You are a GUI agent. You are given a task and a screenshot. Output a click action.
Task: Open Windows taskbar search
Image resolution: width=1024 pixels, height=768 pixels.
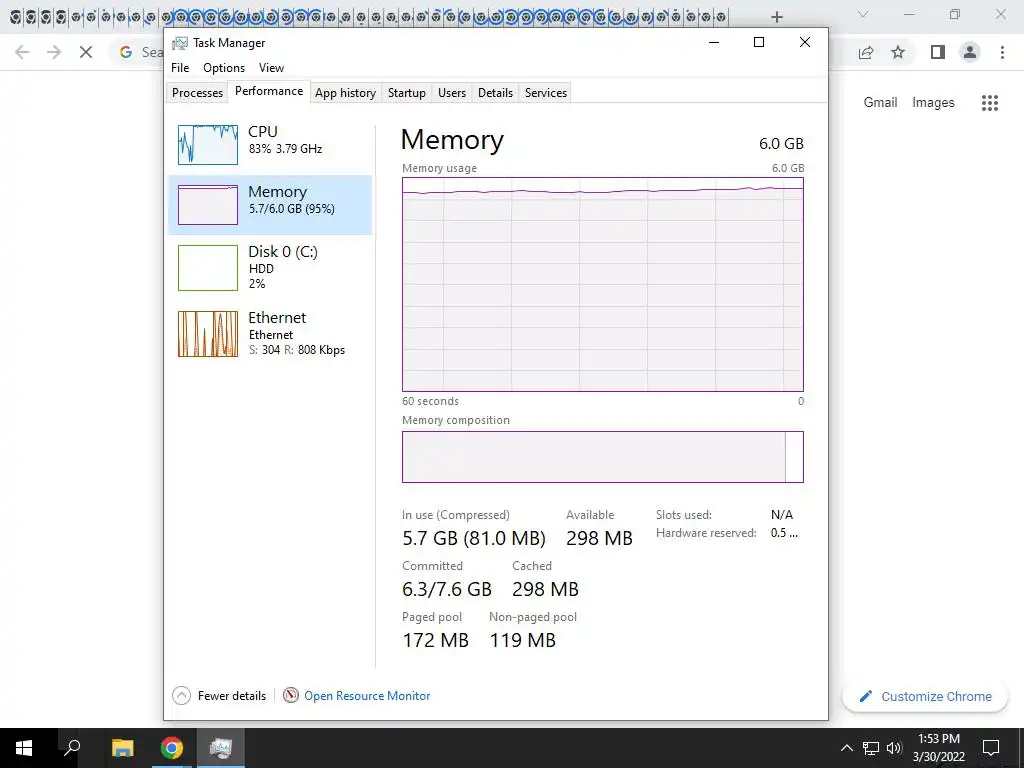tap(72, 748)
